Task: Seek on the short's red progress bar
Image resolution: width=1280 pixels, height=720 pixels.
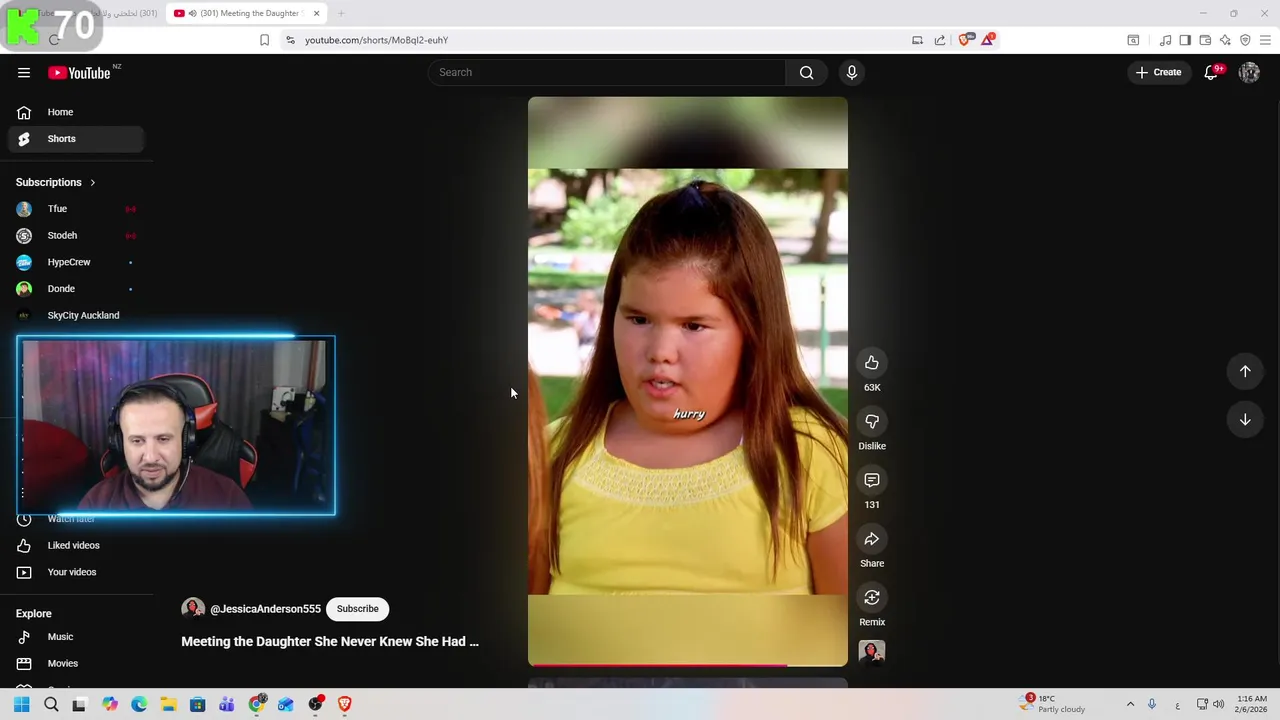Action: pyautogui.click(x=688, y=664)
